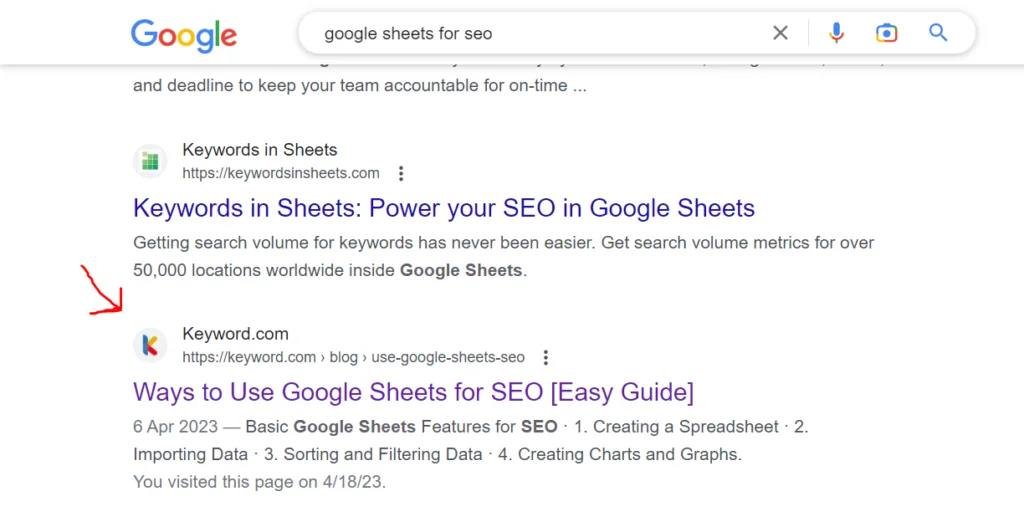Click the https://keywordsinsheets.com URL text
Screen dimensions: 1024x522
[281, 173]
